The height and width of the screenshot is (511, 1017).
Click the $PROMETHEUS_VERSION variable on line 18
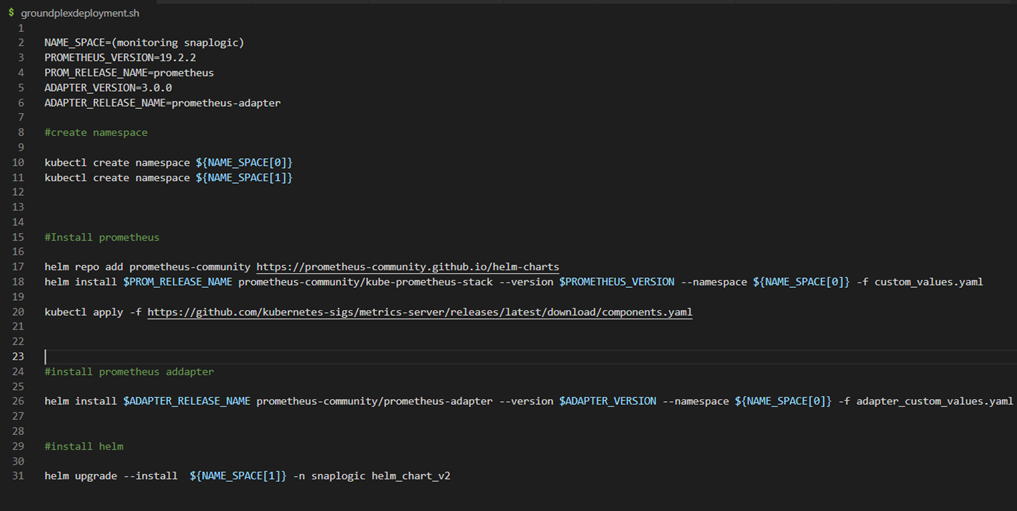617,281
